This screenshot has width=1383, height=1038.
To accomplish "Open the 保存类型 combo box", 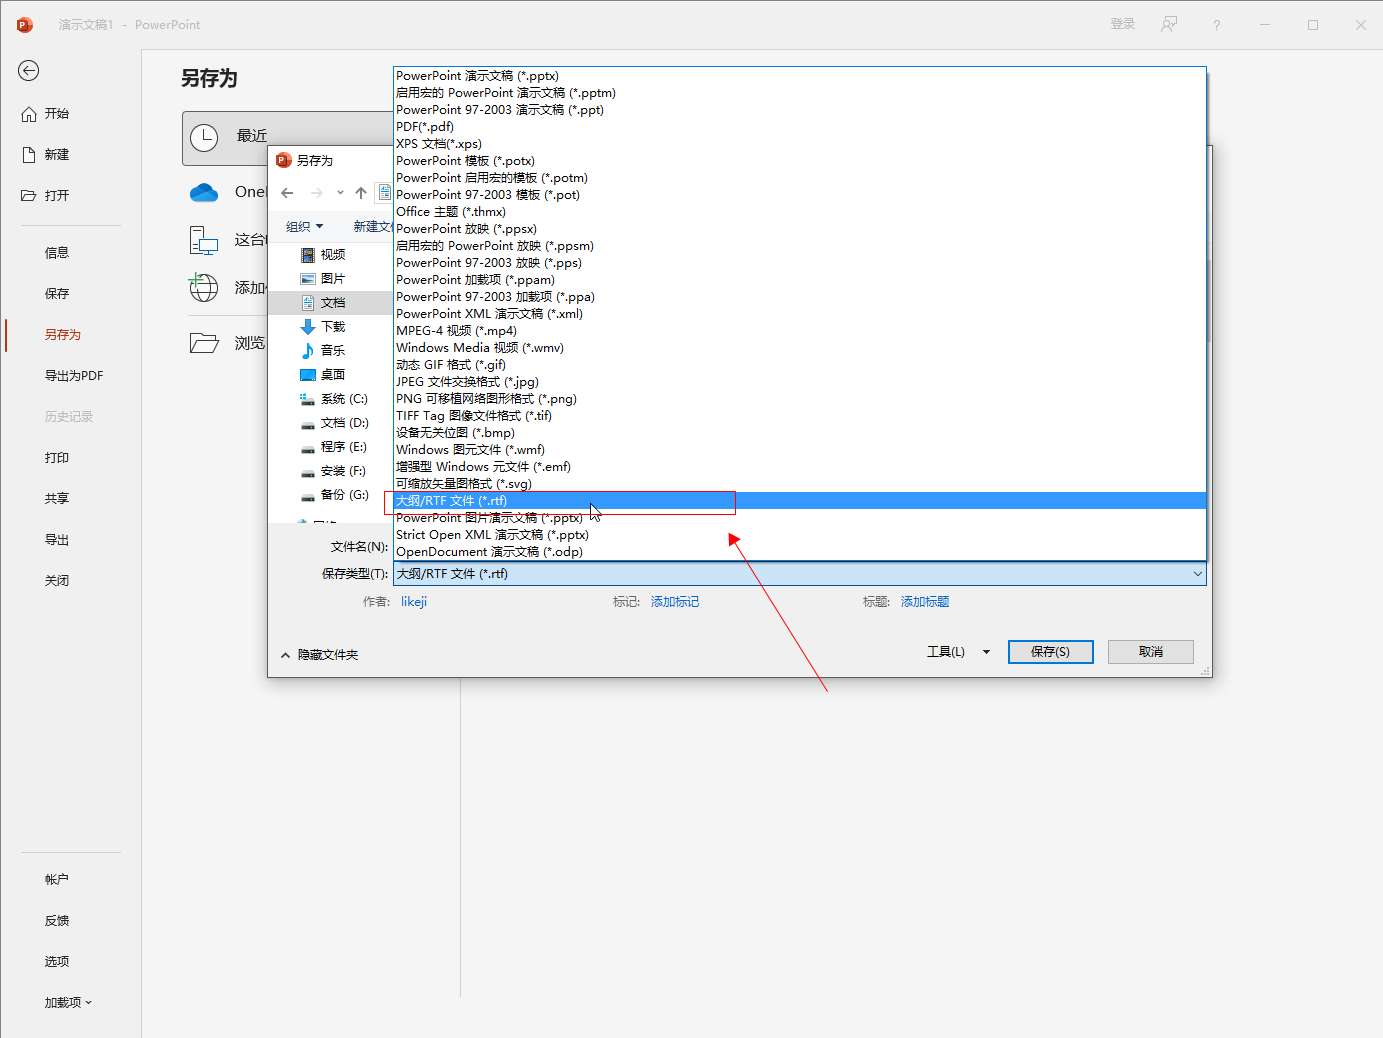I will 800,574.
